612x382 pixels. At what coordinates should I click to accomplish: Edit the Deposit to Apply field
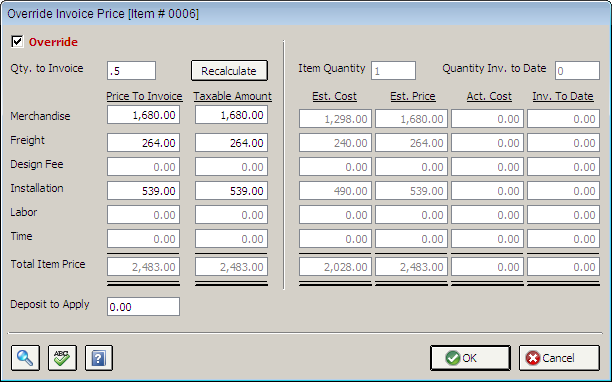[143, 306]
